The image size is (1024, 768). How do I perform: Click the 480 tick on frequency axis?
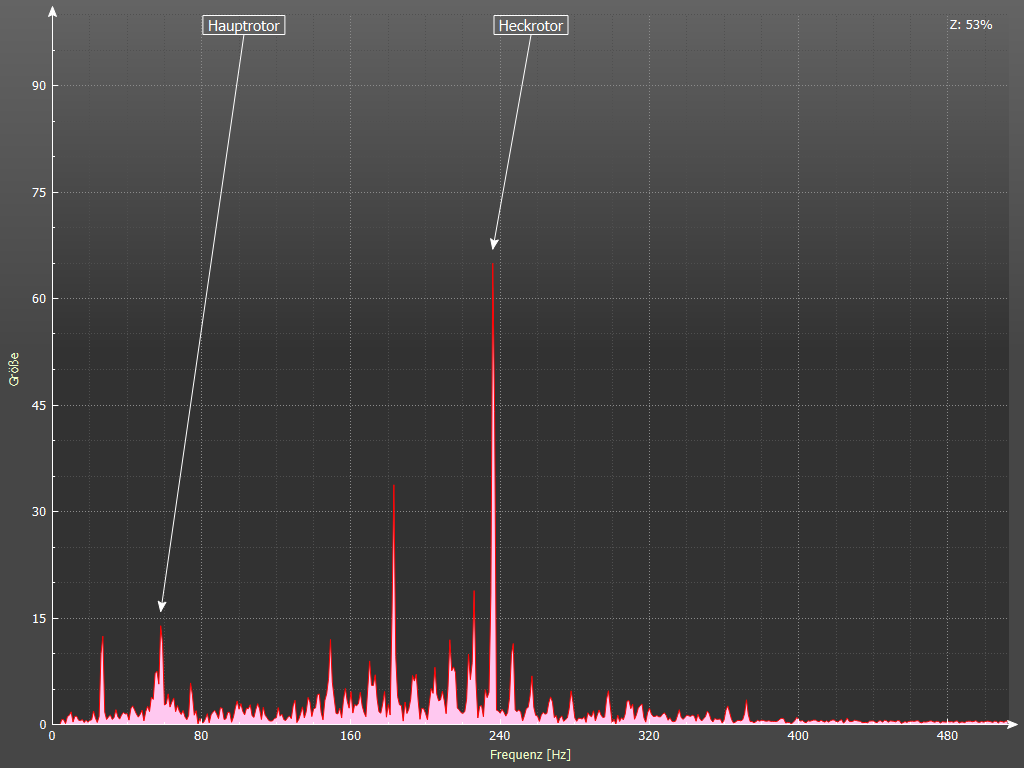point(946,737)
